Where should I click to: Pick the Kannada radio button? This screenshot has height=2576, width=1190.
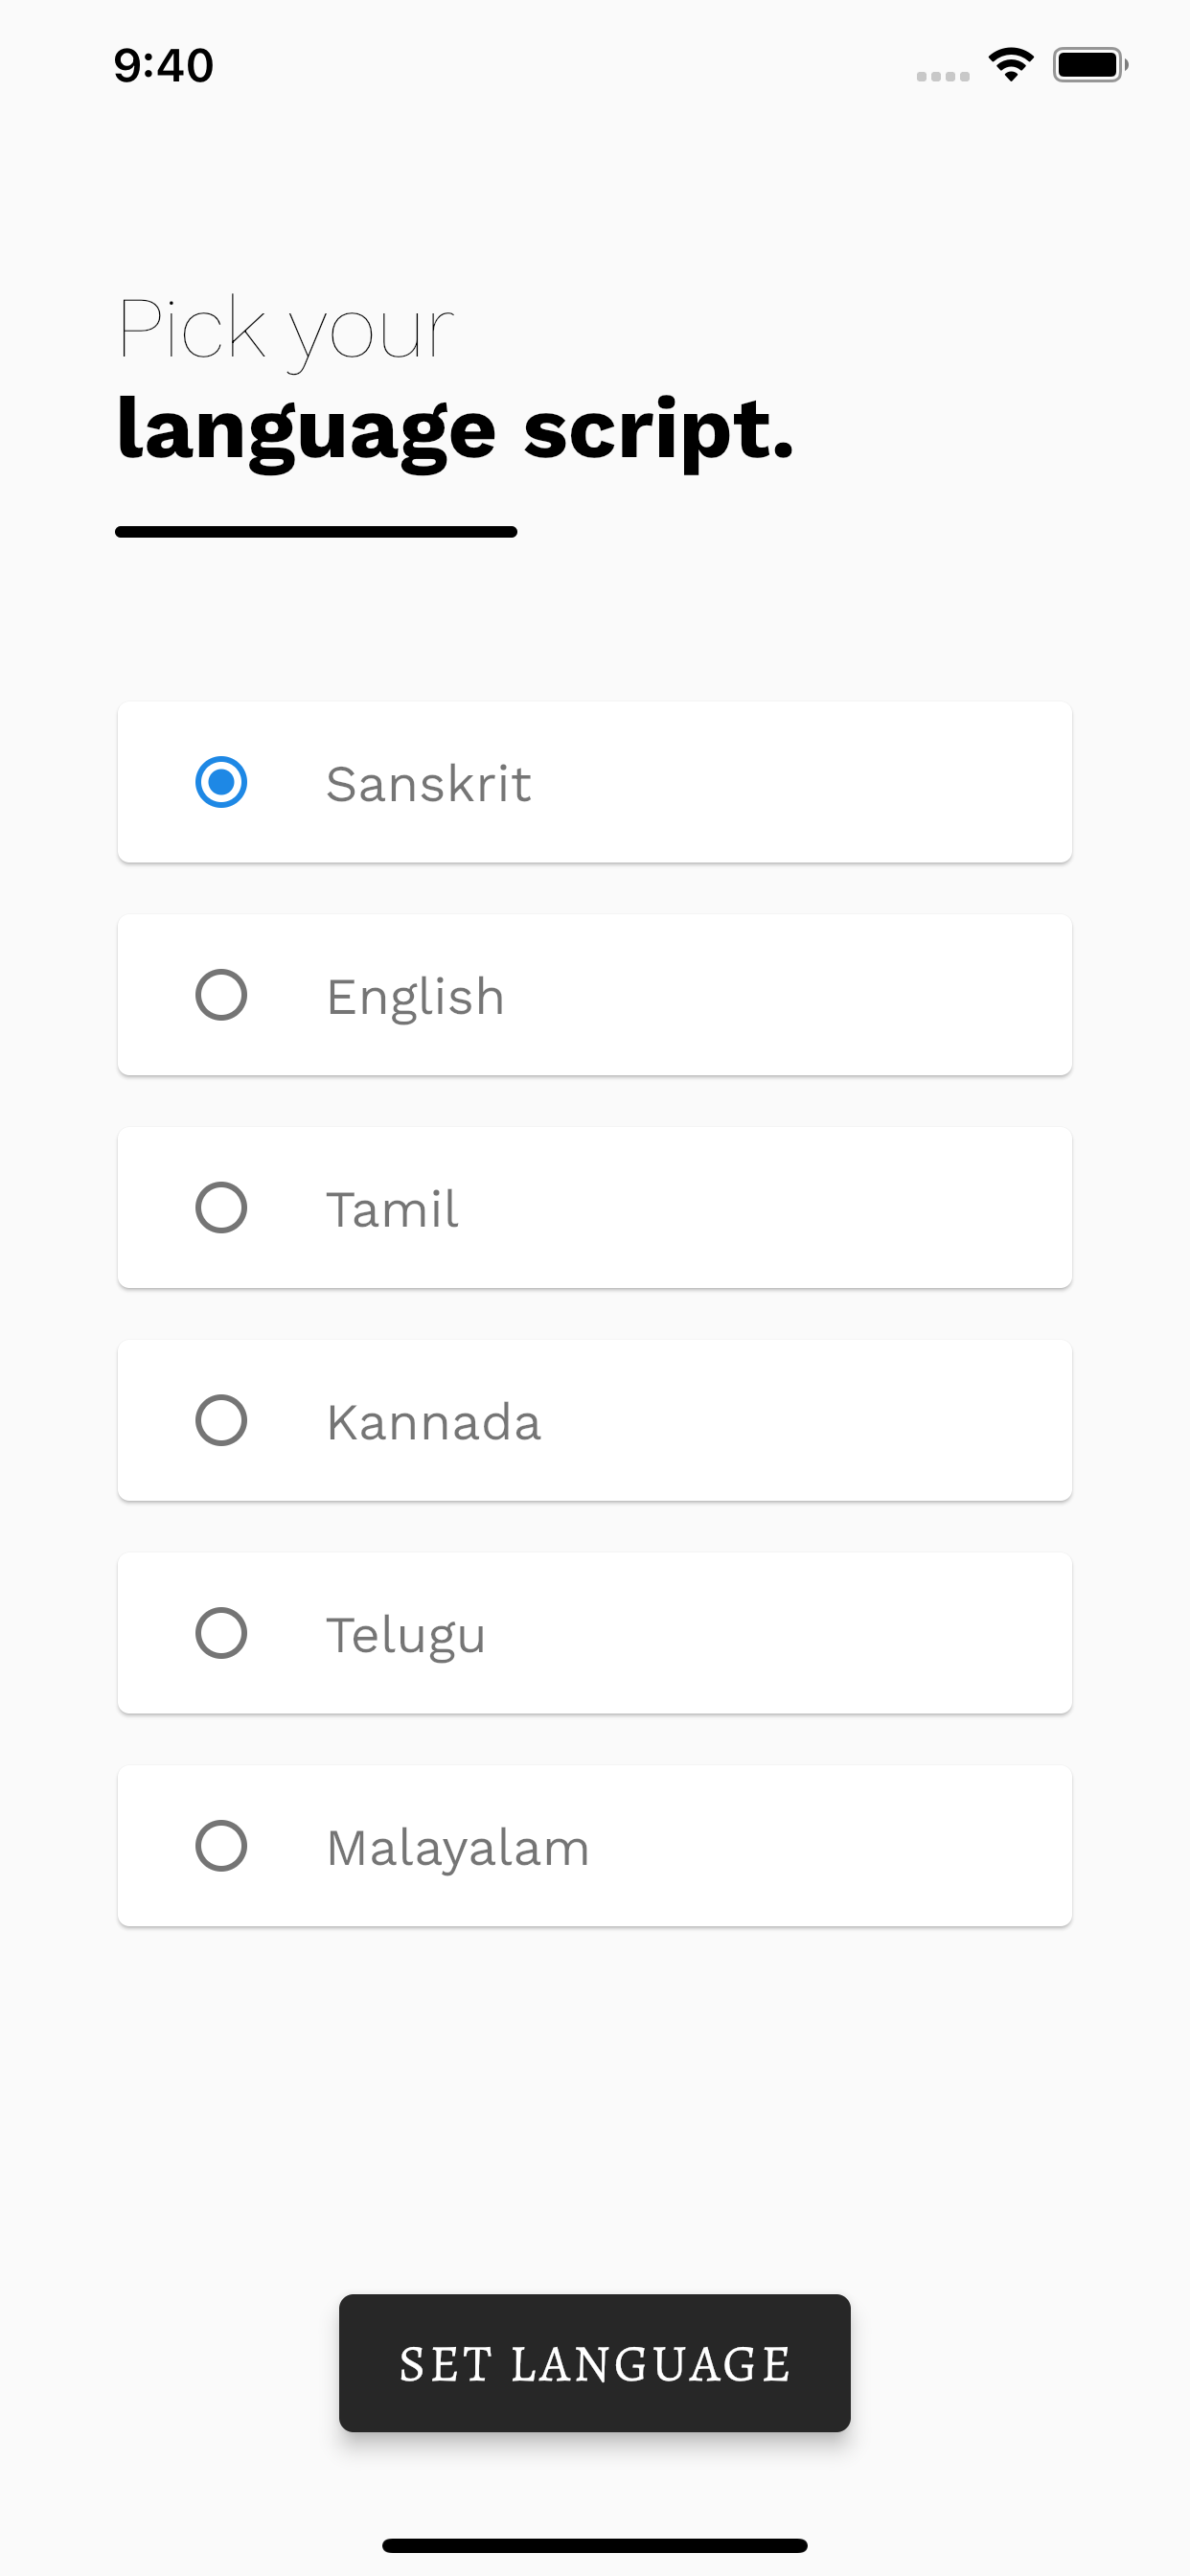click(x=221, y=1421)
